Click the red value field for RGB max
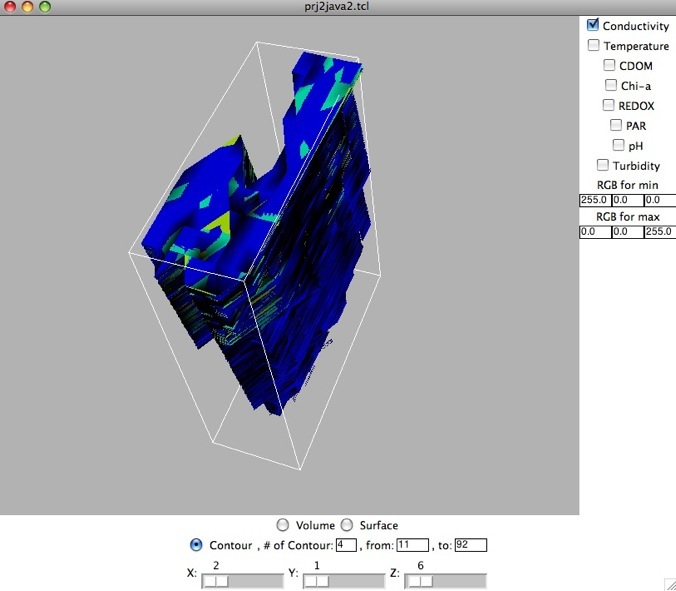Viewport: 676px width, 591px height. pyautogui.click(x=595, y=232)
